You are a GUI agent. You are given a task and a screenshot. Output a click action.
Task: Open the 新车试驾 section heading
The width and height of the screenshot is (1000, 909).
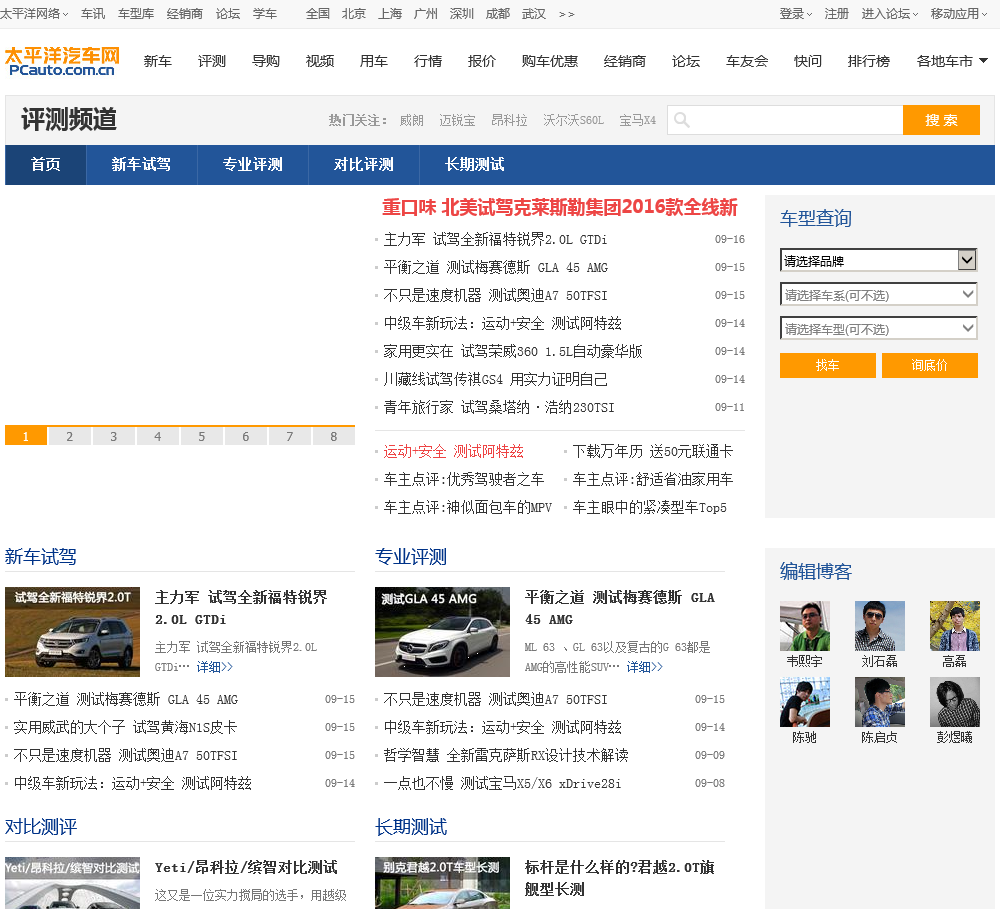coord(41,557)
